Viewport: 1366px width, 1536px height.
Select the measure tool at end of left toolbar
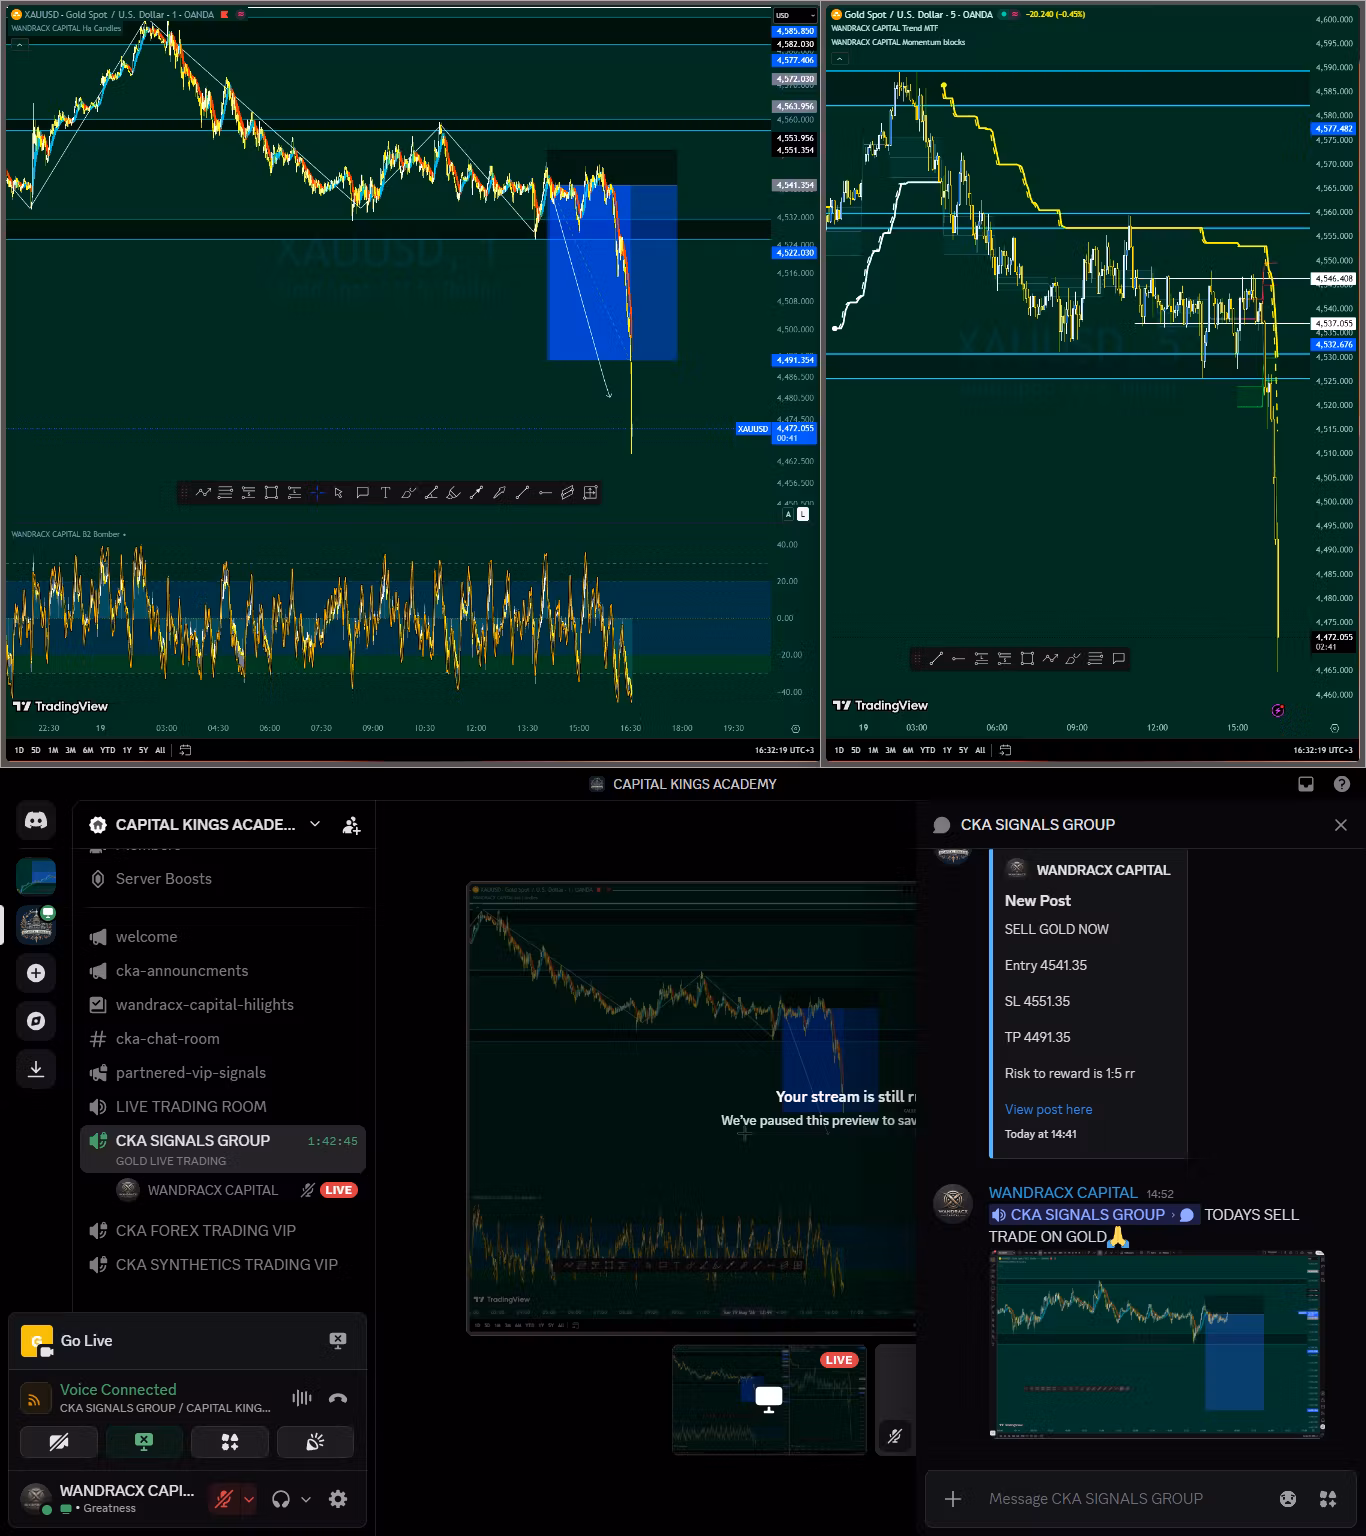(591, 492)
